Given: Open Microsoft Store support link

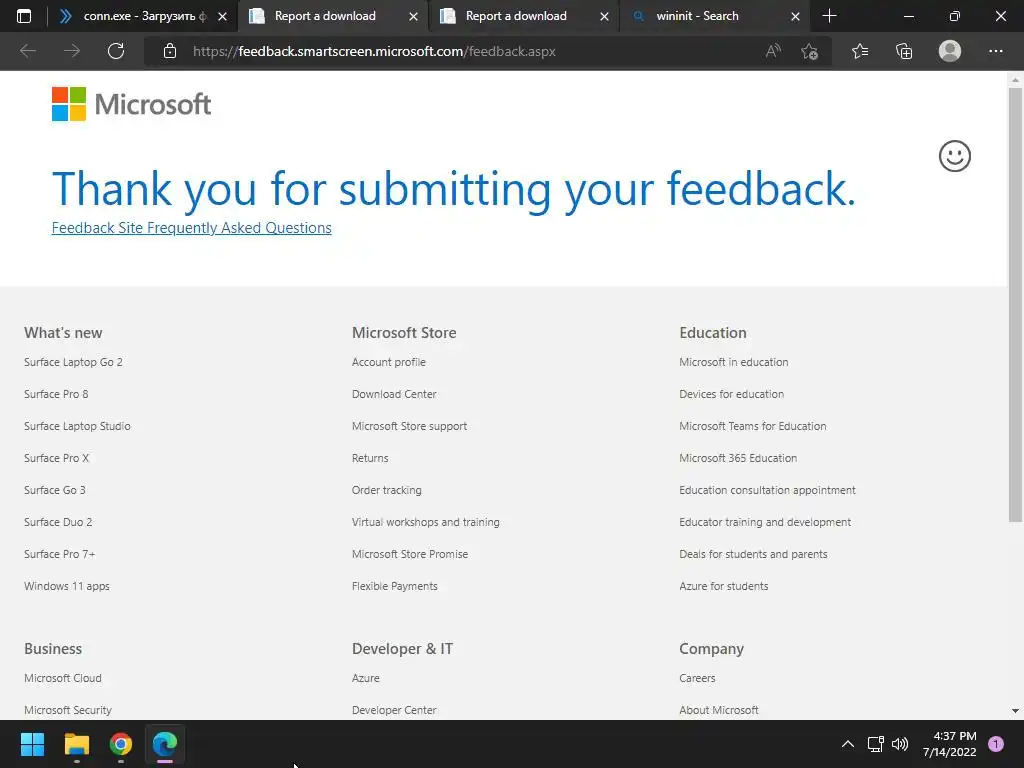Looking at the screenshot, I should [x=409, y=426].
